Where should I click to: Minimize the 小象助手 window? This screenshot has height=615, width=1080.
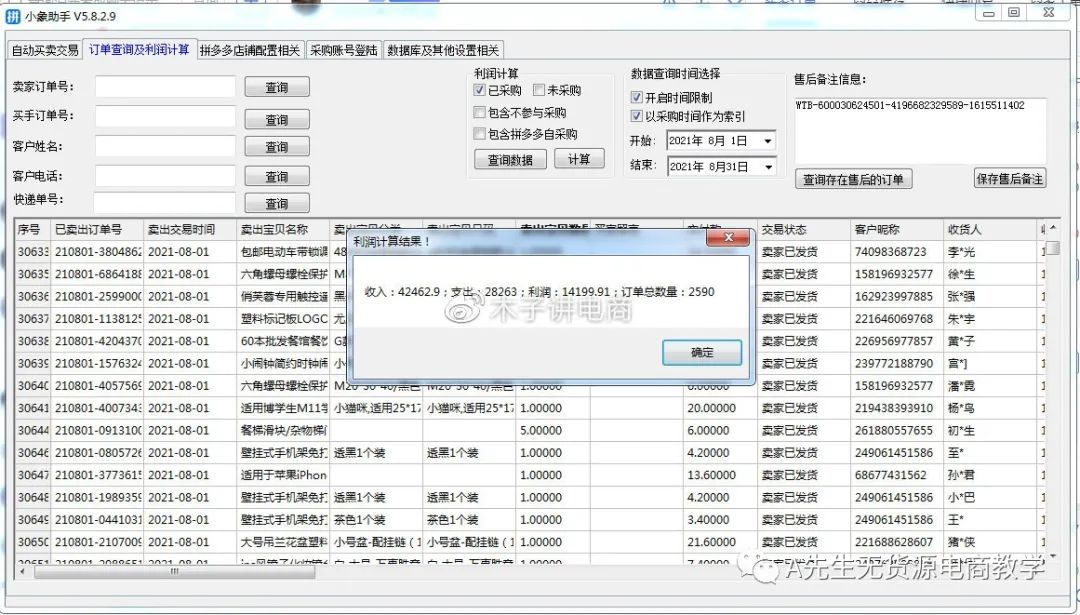coord(989,14)
